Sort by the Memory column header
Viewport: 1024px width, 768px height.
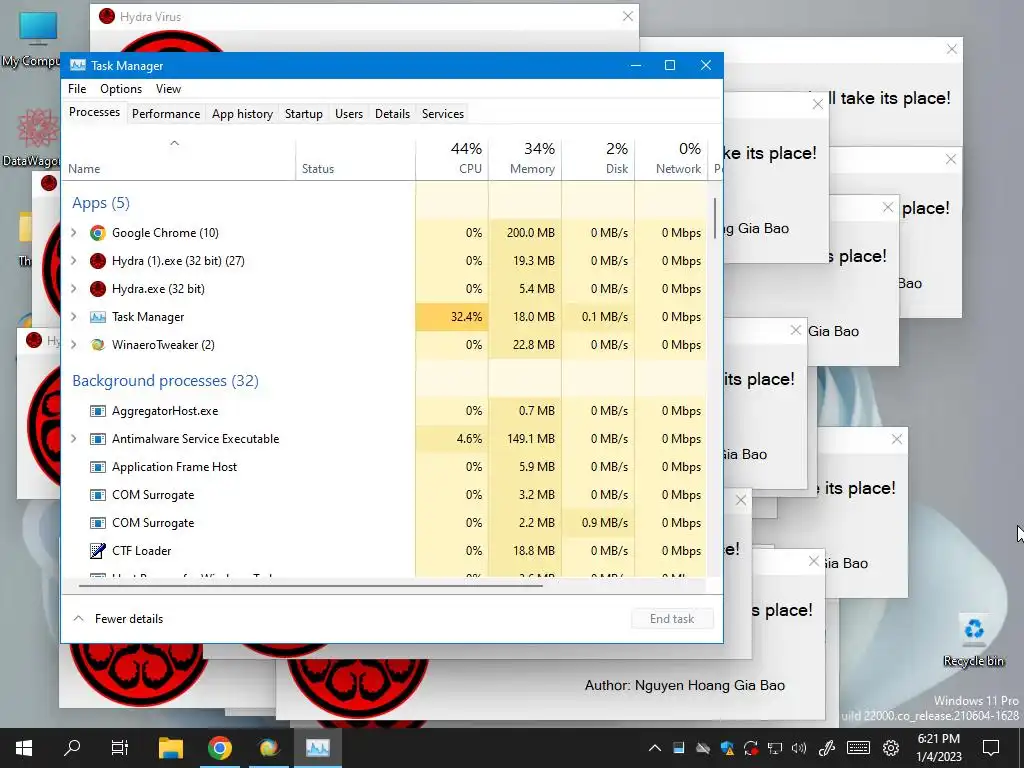click(525, 159)
